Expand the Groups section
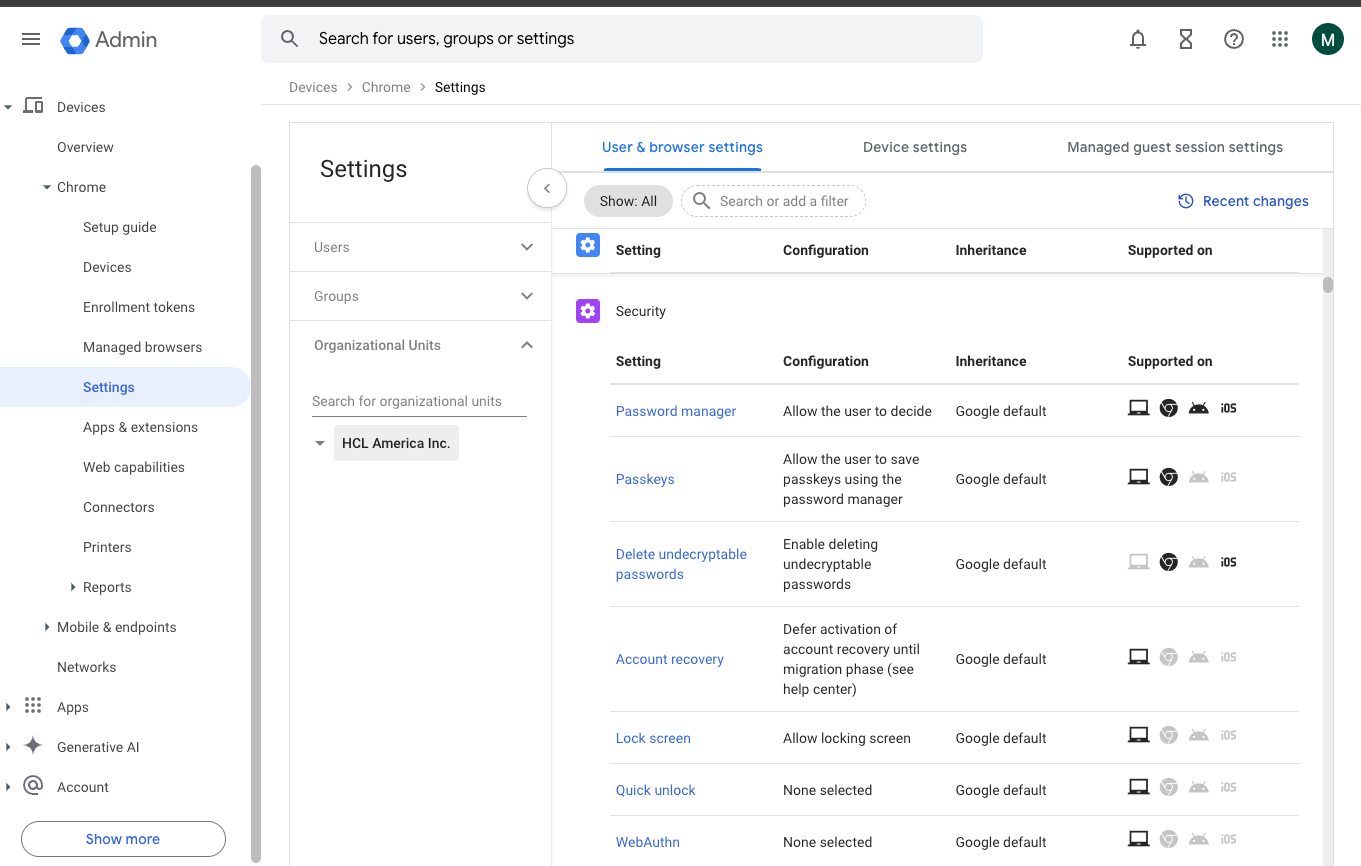This screenshot has height=866, width=1361. pos(527,296)
